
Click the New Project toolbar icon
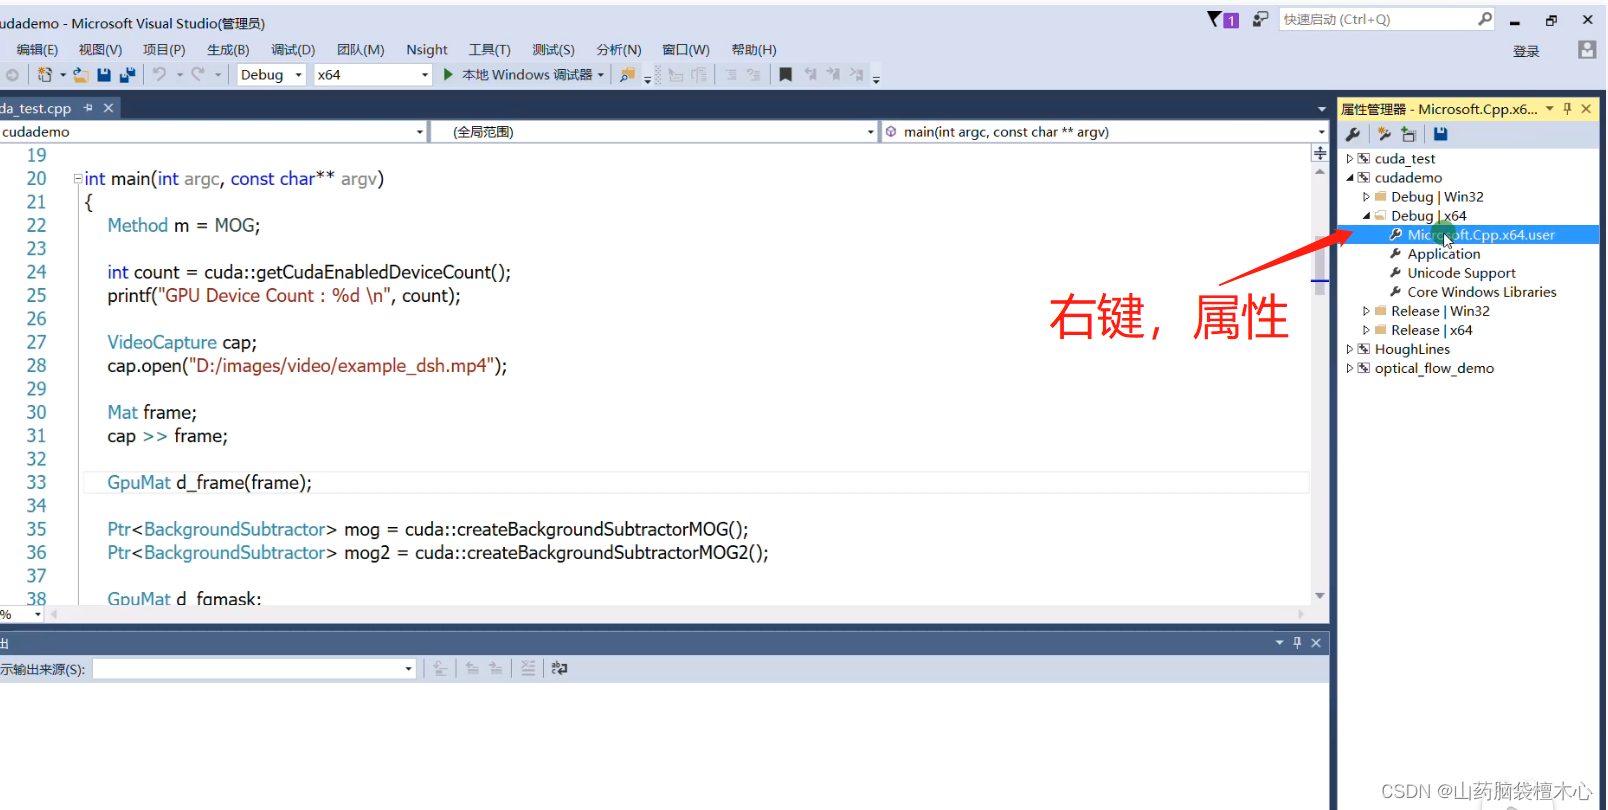click(44, 75)
